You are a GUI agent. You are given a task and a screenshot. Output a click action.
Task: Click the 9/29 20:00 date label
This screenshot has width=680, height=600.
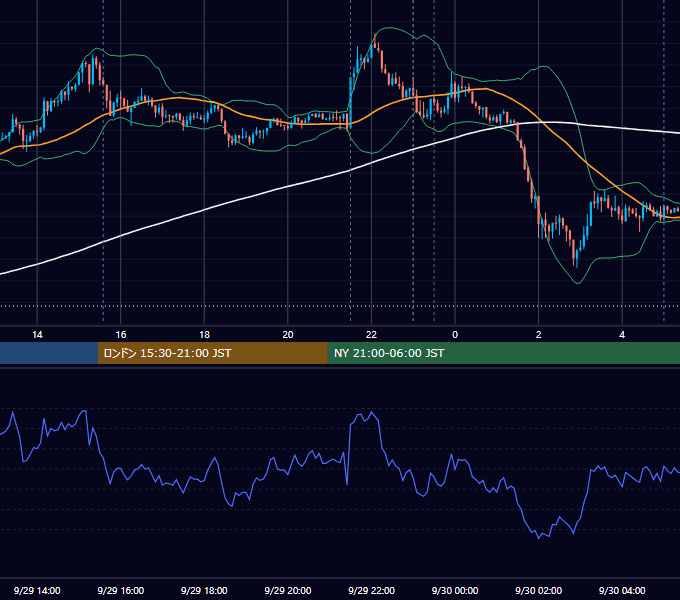pos(288,590)
